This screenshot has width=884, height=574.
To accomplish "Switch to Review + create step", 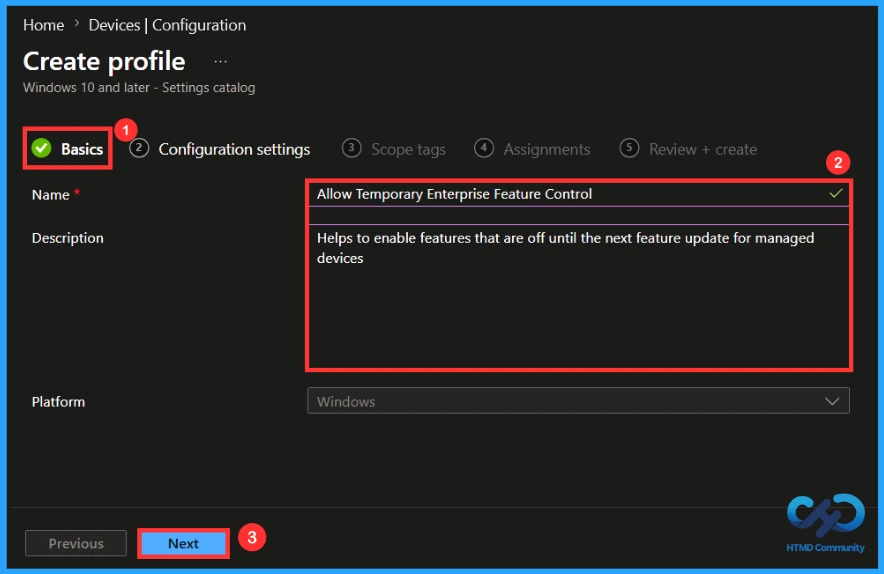I will coord(688,149).
